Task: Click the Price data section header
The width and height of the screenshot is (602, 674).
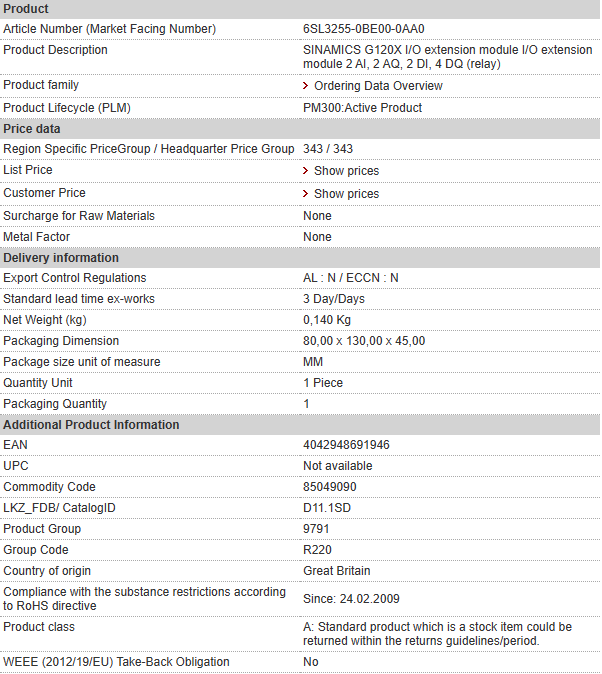Action: [300, 129]
